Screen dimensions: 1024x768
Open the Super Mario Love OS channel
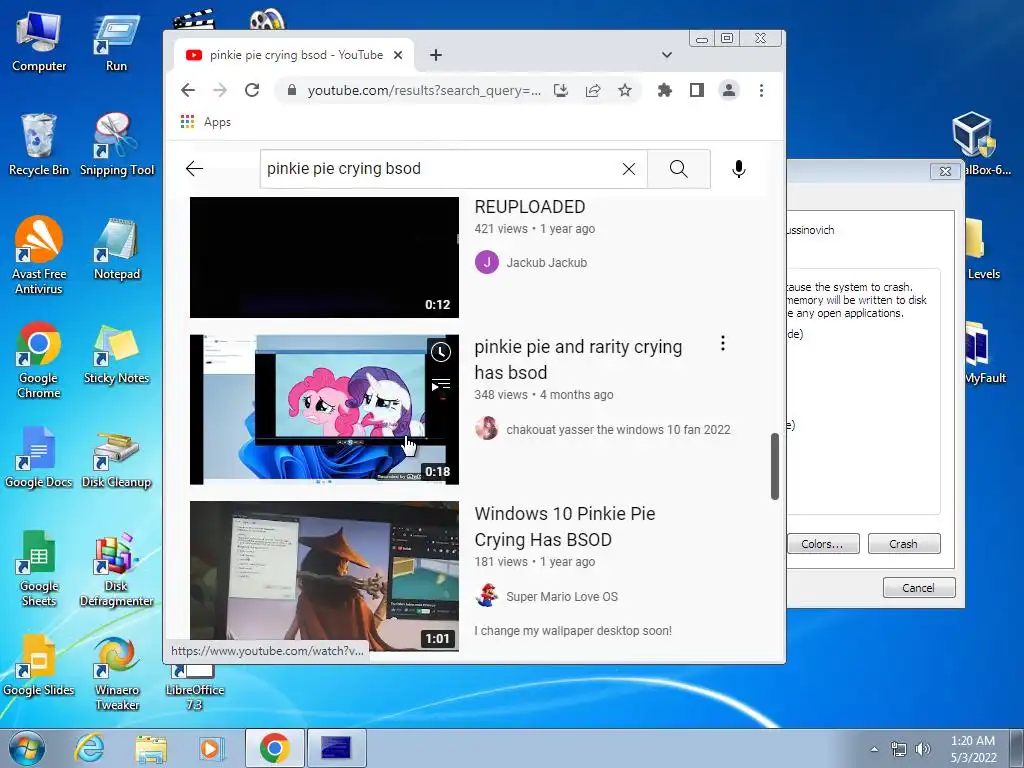(x=562, y=597)
